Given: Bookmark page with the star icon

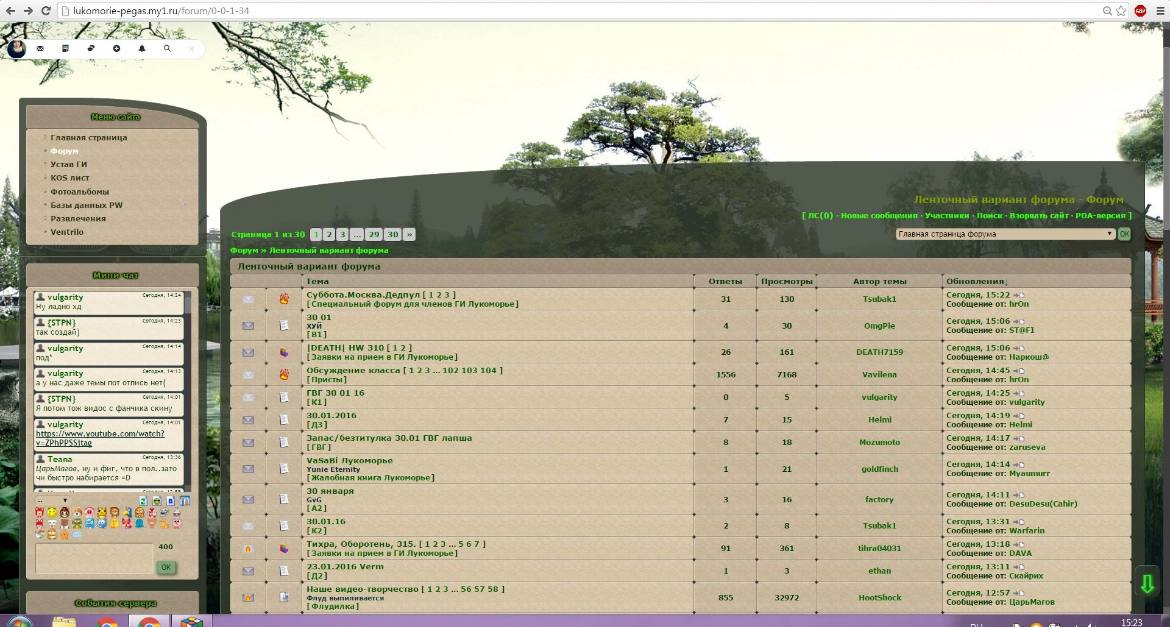Looking at the screenshot, I should (1121, 10).
